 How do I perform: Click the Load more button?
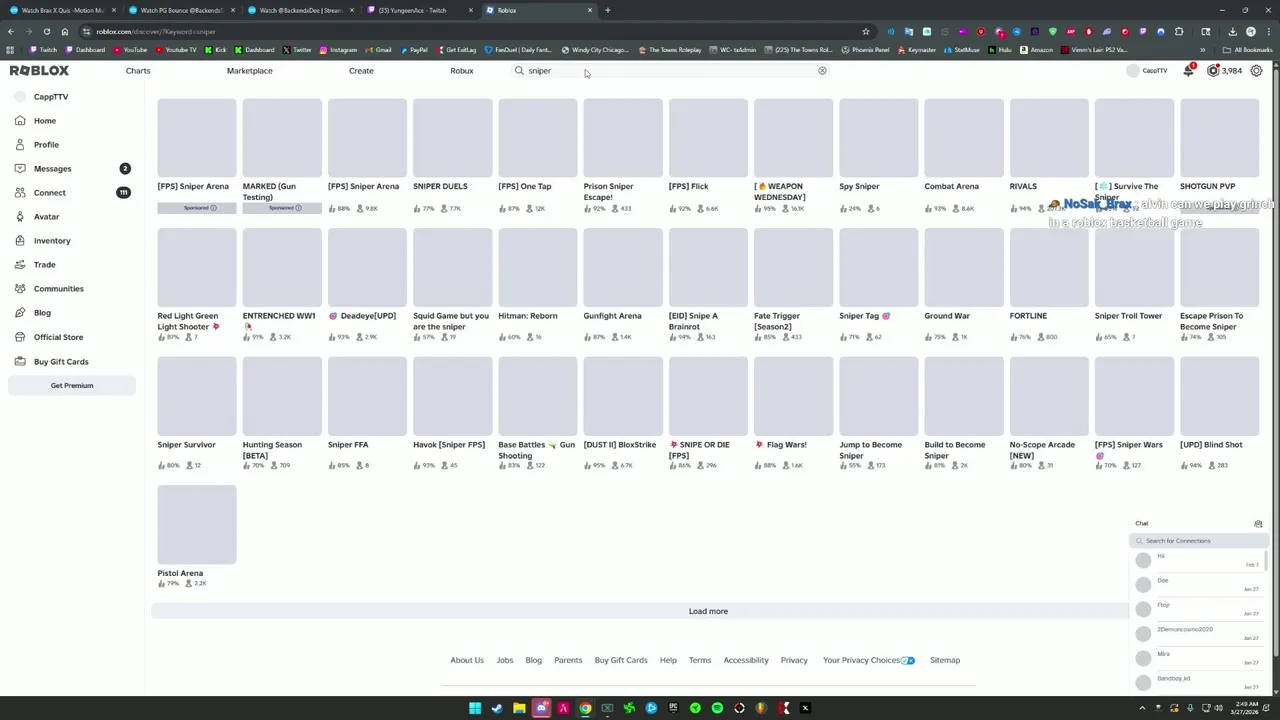click(708, 611)
